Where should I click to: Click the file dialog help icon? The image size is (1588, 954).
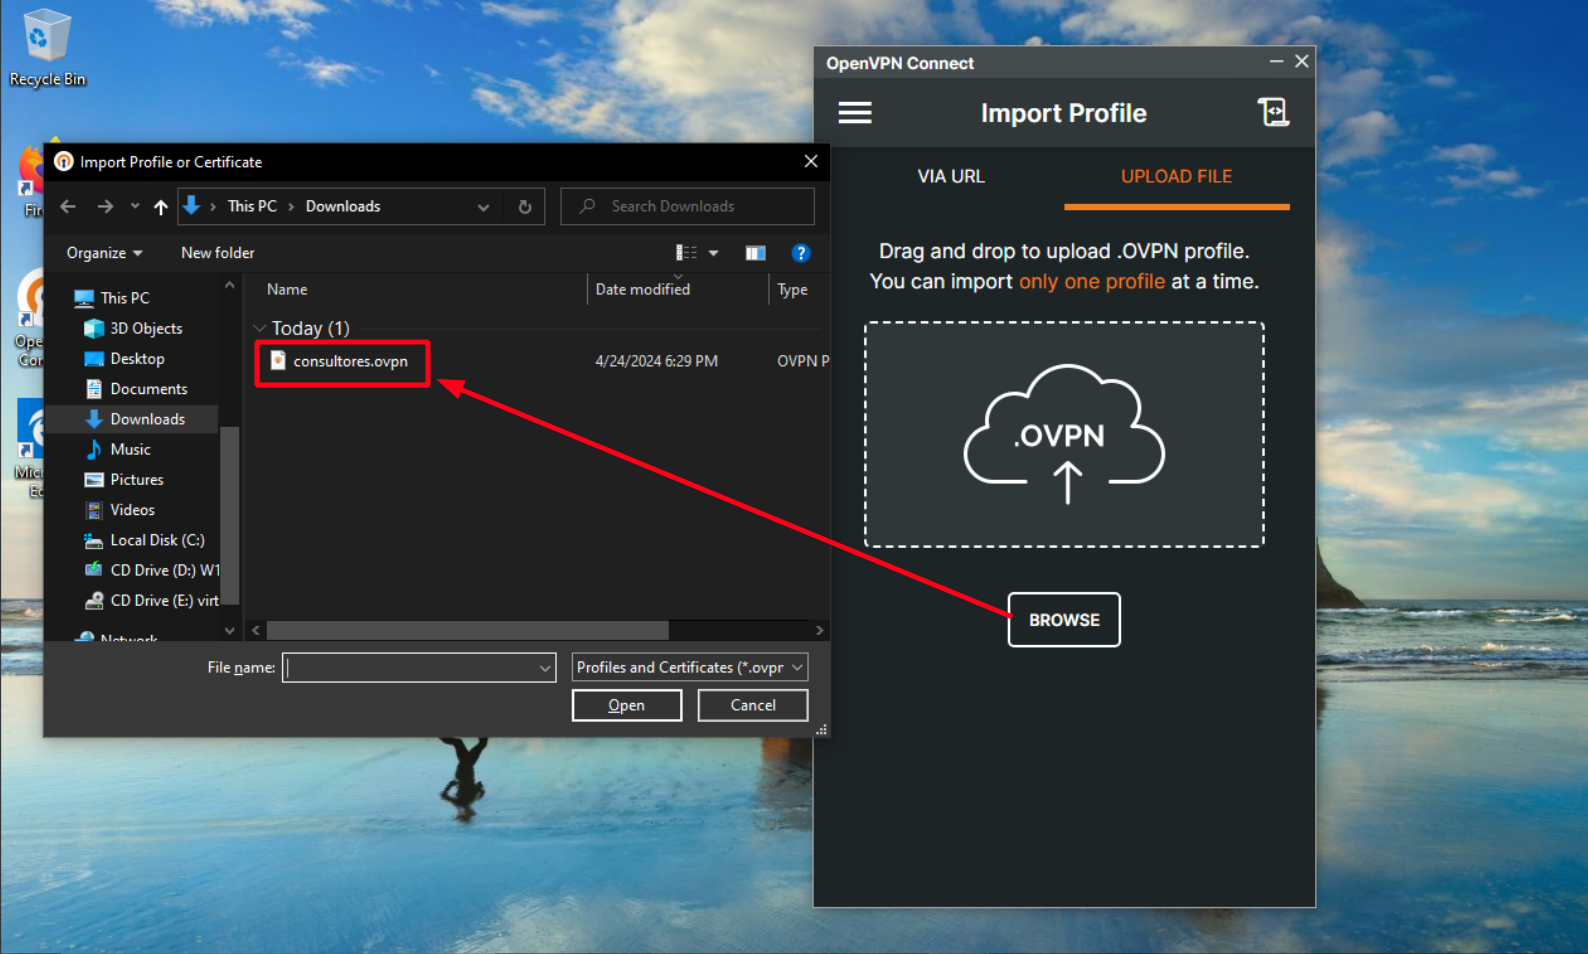coord(800,253)
